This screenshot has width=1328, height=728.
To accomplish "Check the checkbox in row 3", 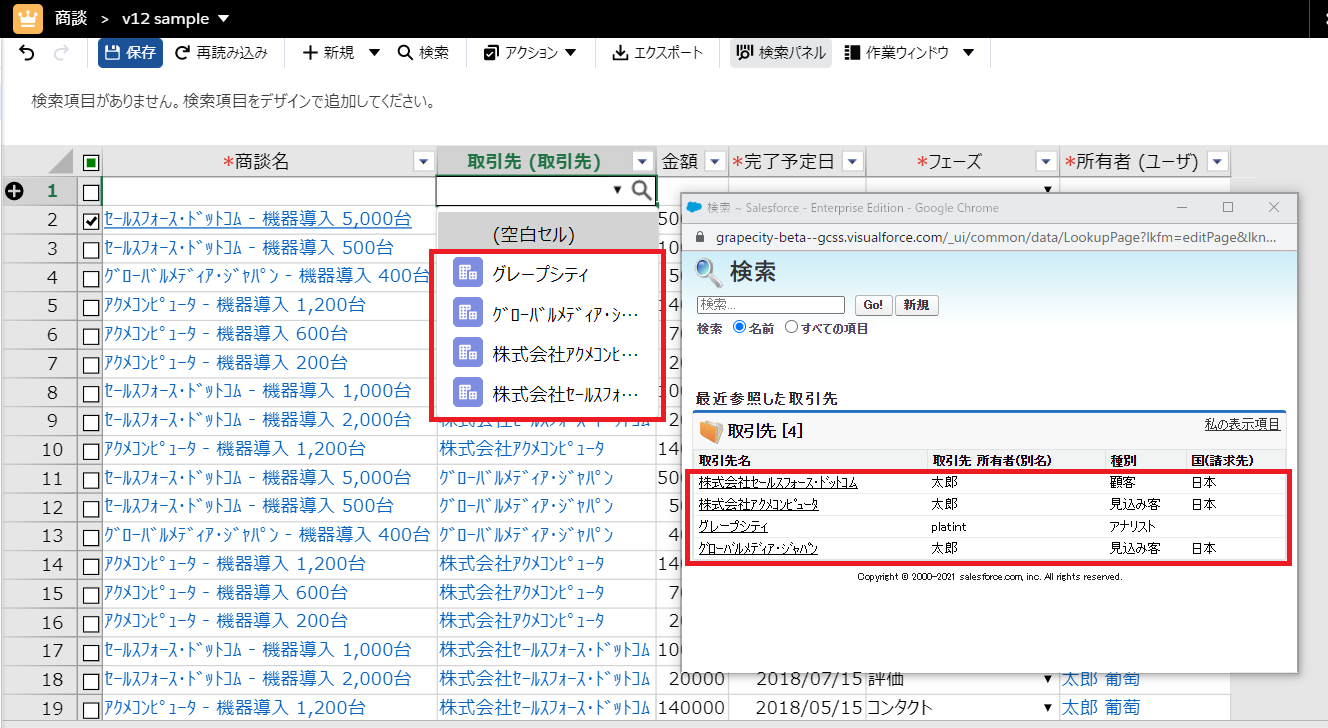I will (x=91, y=249).
